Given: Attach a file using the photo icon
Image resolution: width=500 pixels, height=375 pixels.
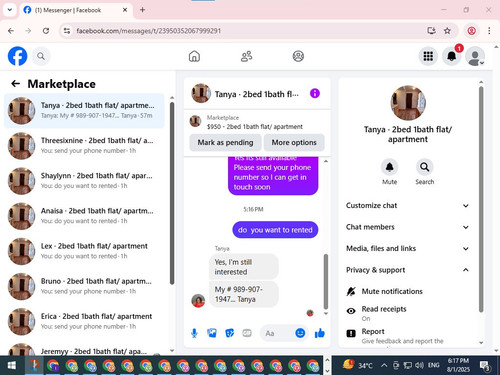Looking at the screenshot, I should click(212, 333).
